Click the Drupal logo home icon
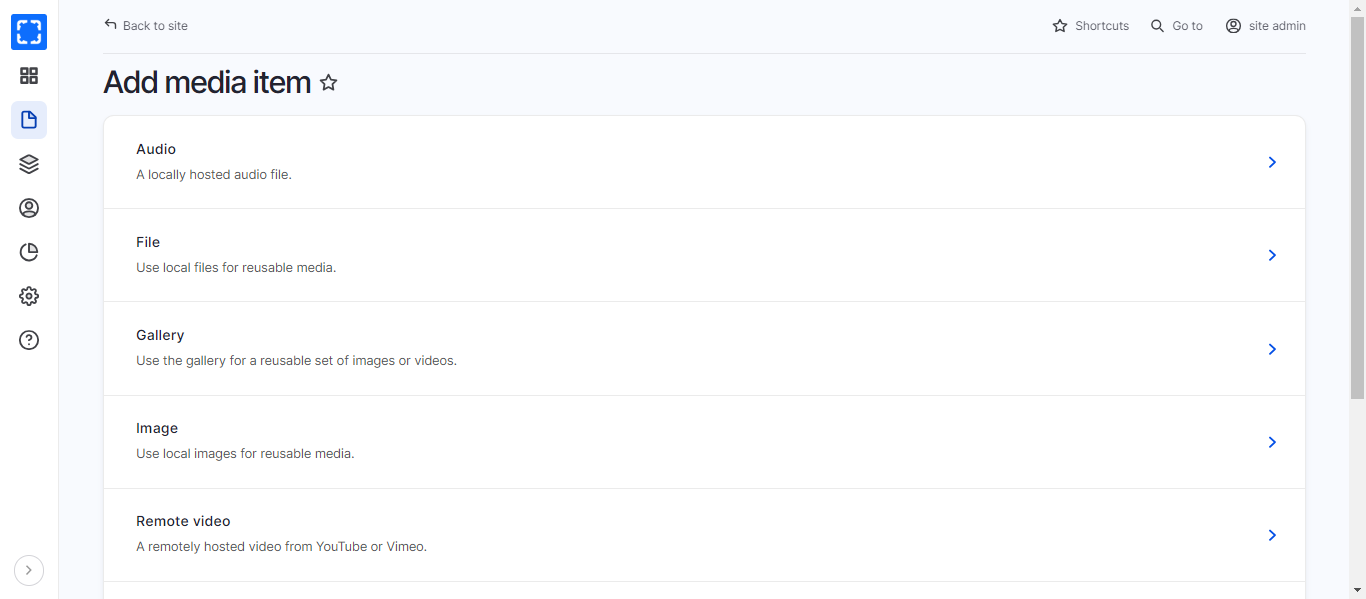This screenshot has width=1366, height=599. [x=29, y=32]
